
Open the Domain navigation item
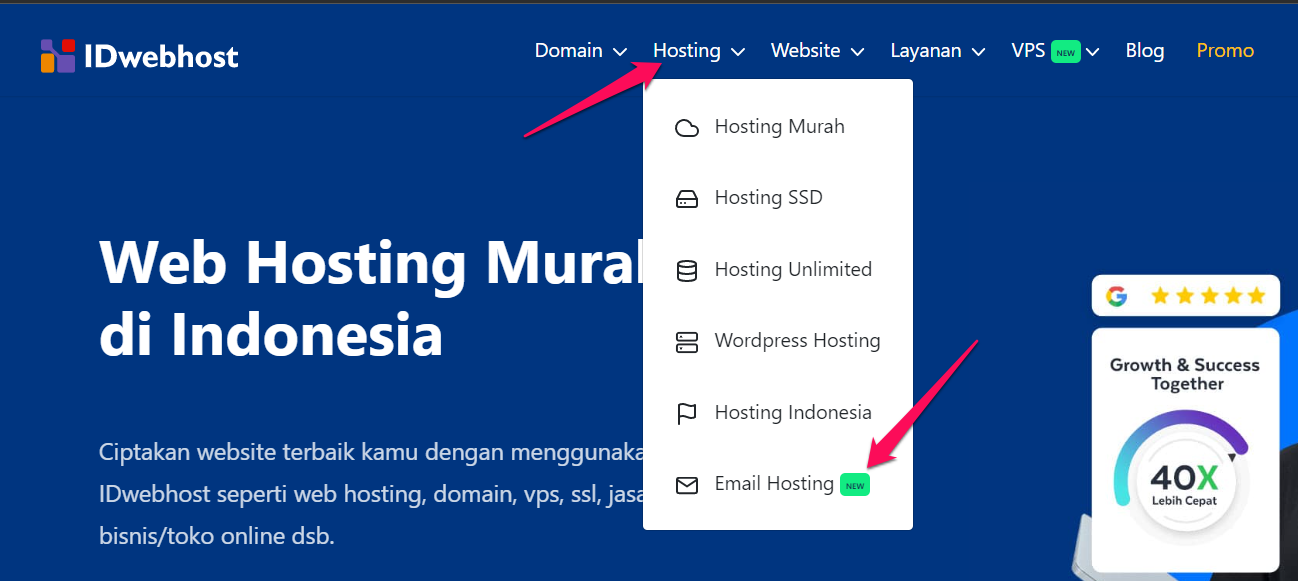569,51
